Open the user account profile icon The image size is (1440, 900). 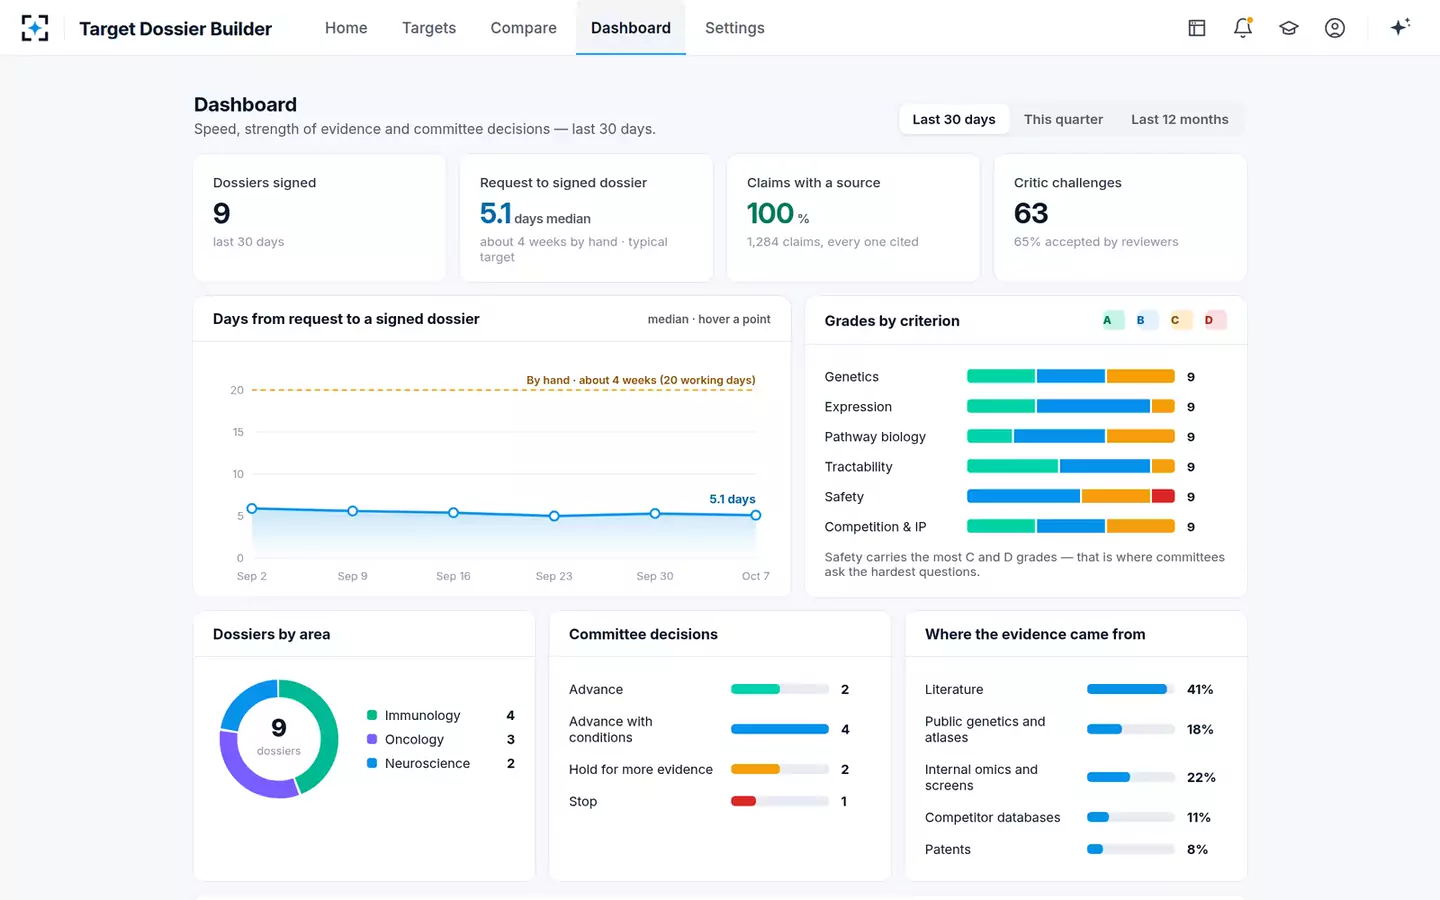[x=1335, y=28]
